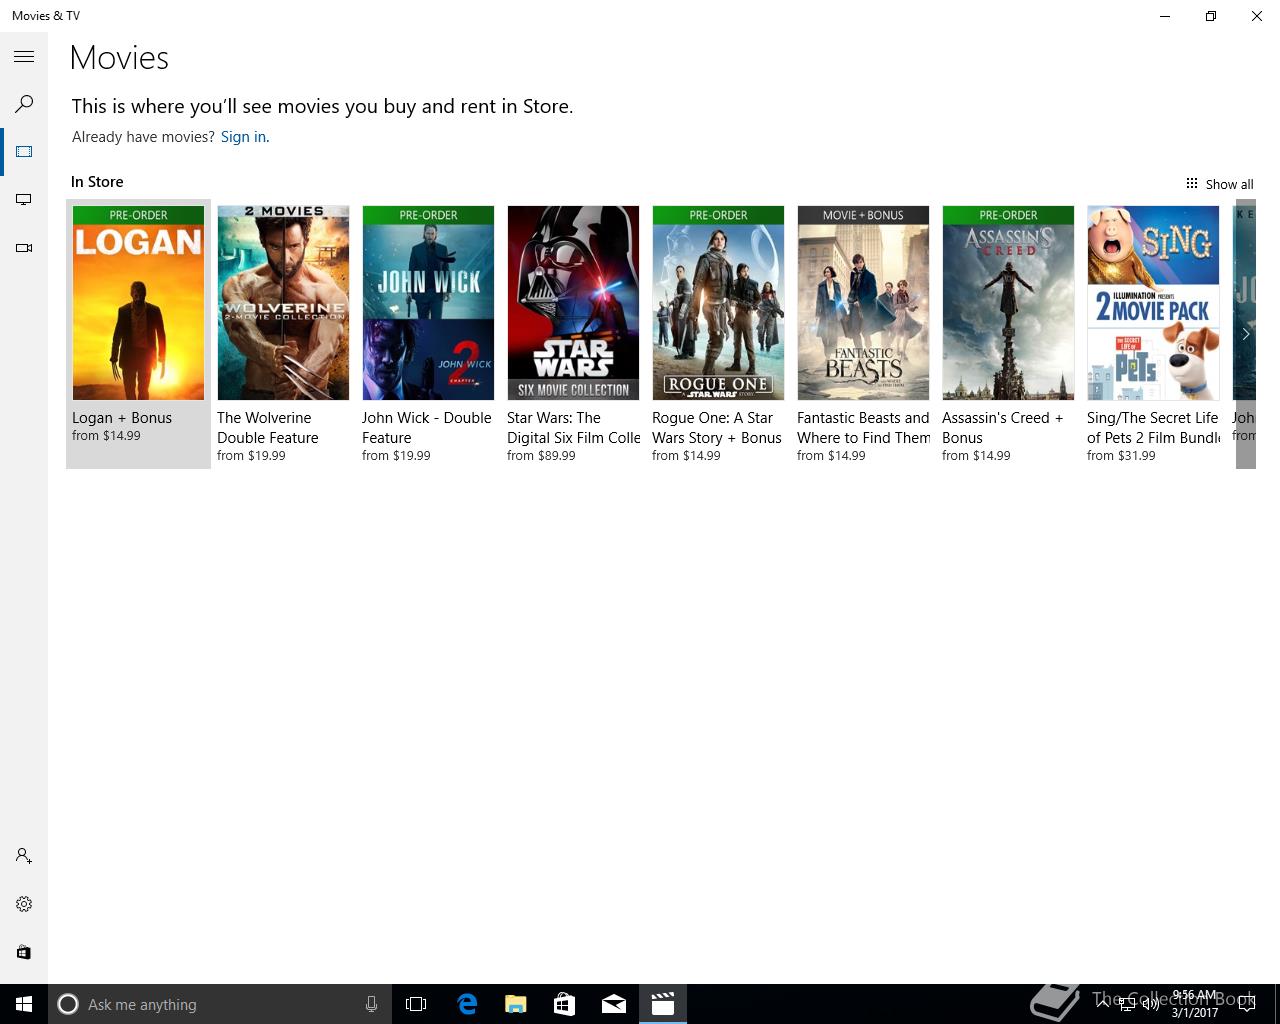Click the Sign in link
1280x1024 pixels.
click(245, 137)
